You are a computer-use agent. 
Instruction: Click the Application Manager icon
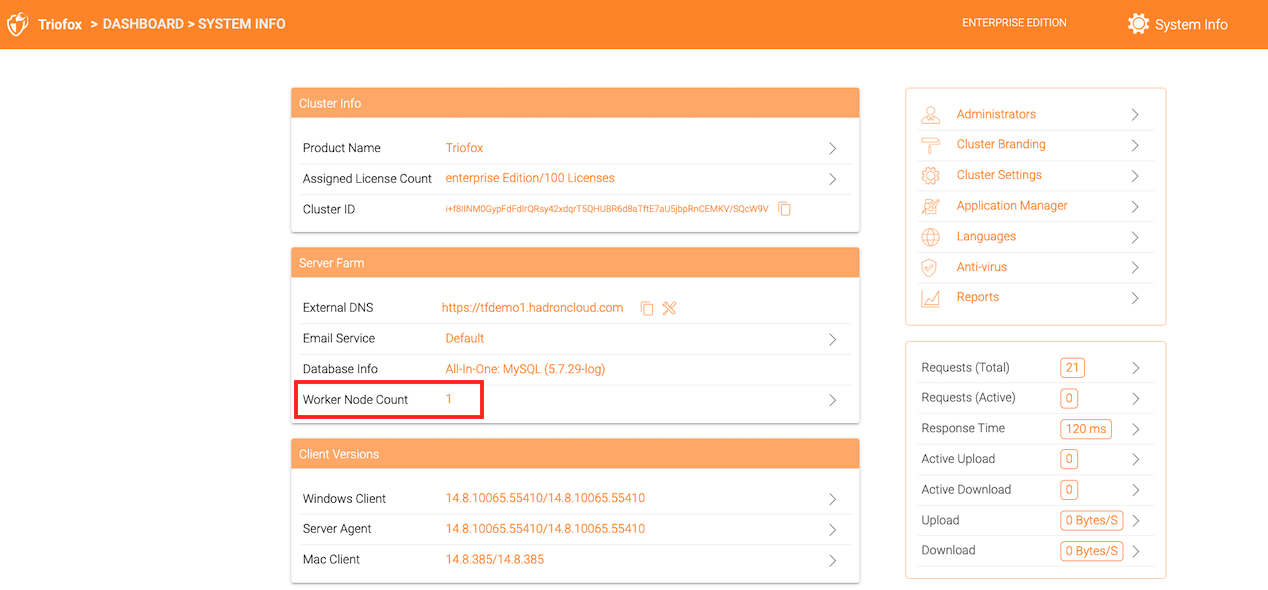pyautogui.click(x=931, y=206)
